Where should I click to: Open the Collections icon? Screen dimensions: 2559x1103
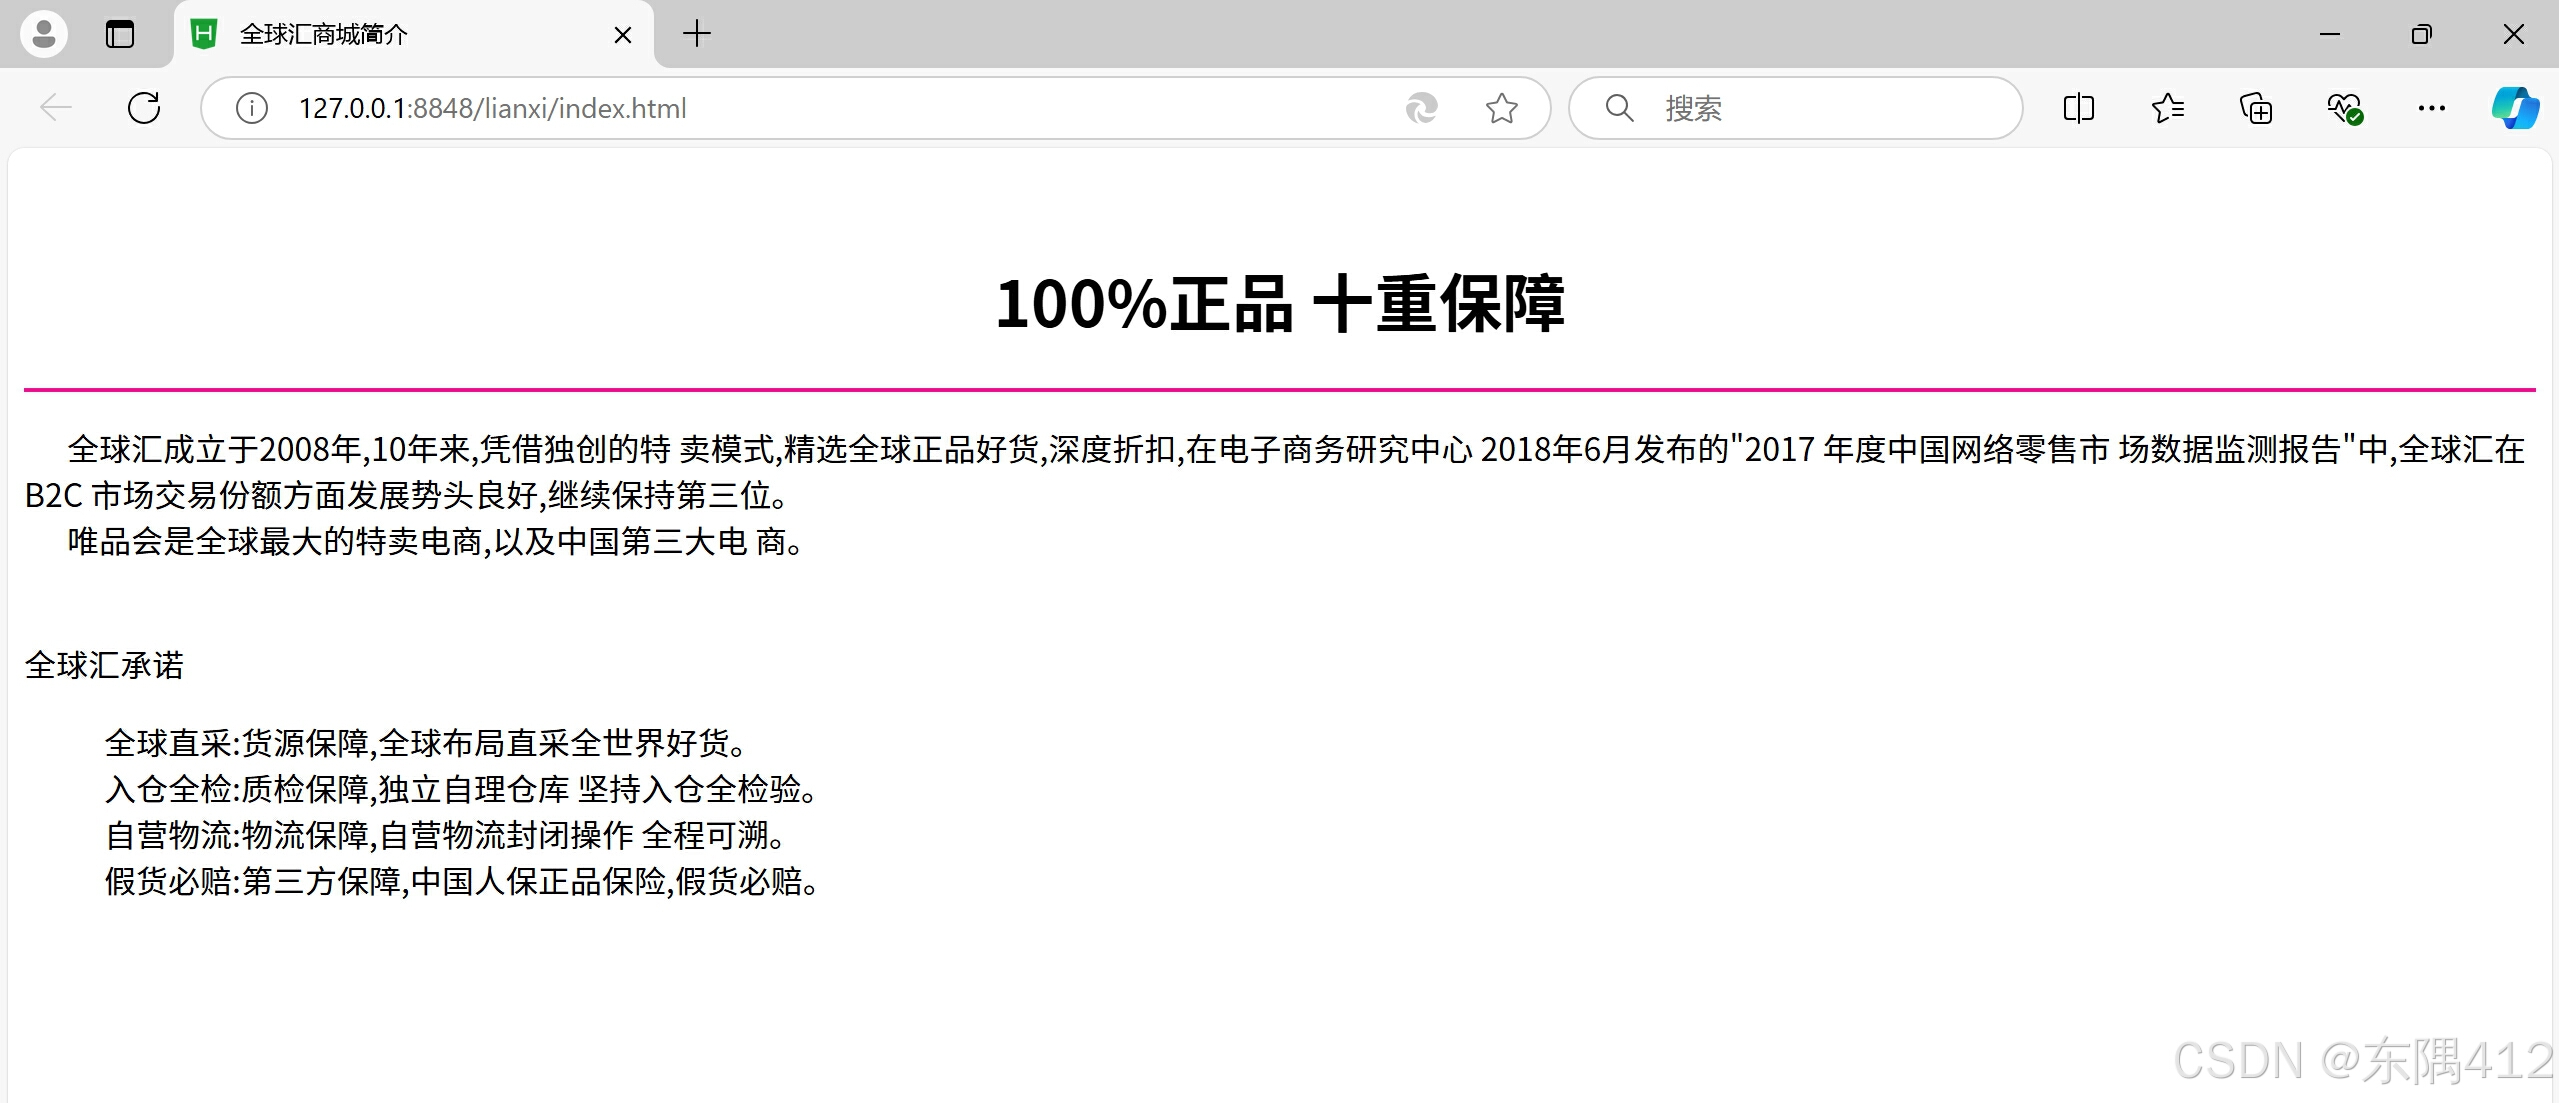click(x=2256, y=108)
